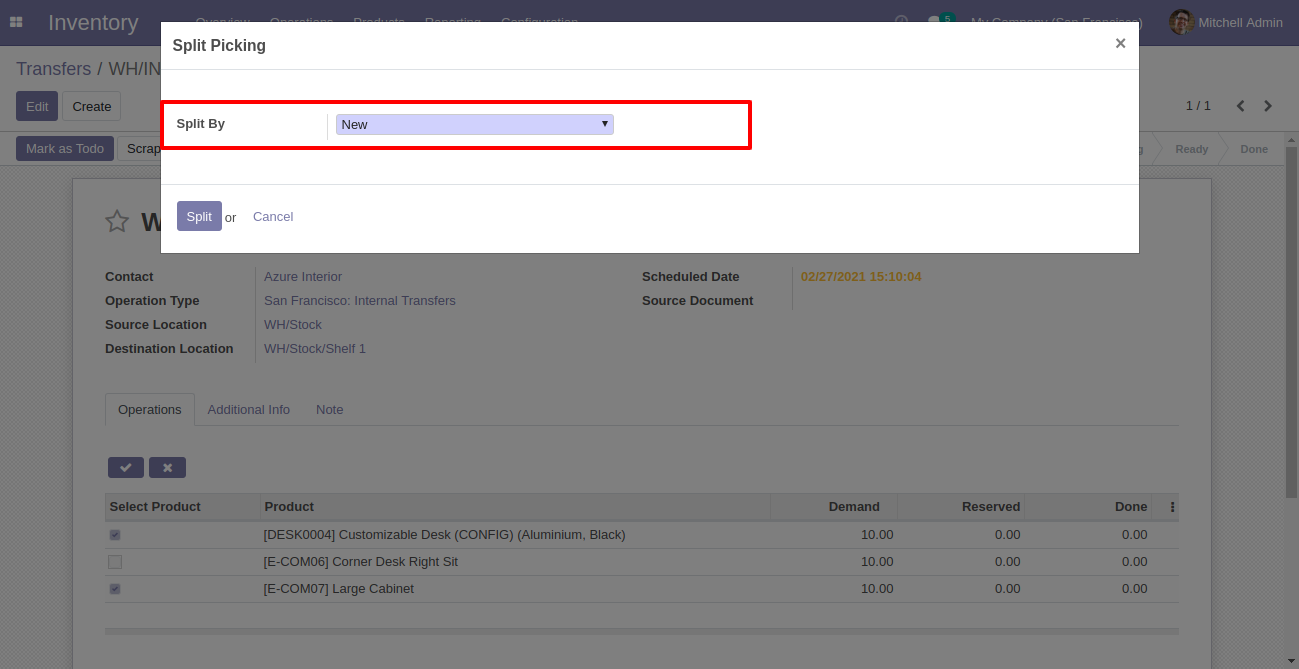Click the Split button
The image size is (1299, 669).
coord(199,216)
